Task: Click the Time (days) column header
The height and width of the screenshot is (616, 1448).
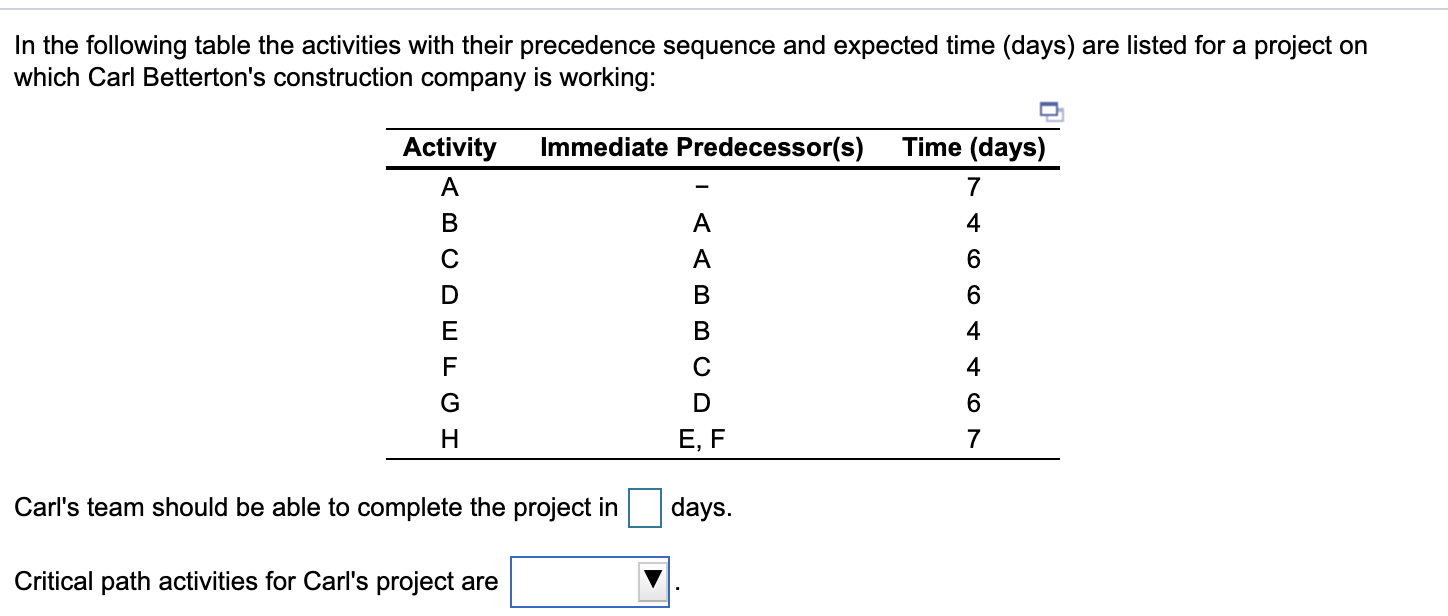Action: pos(973,148)
